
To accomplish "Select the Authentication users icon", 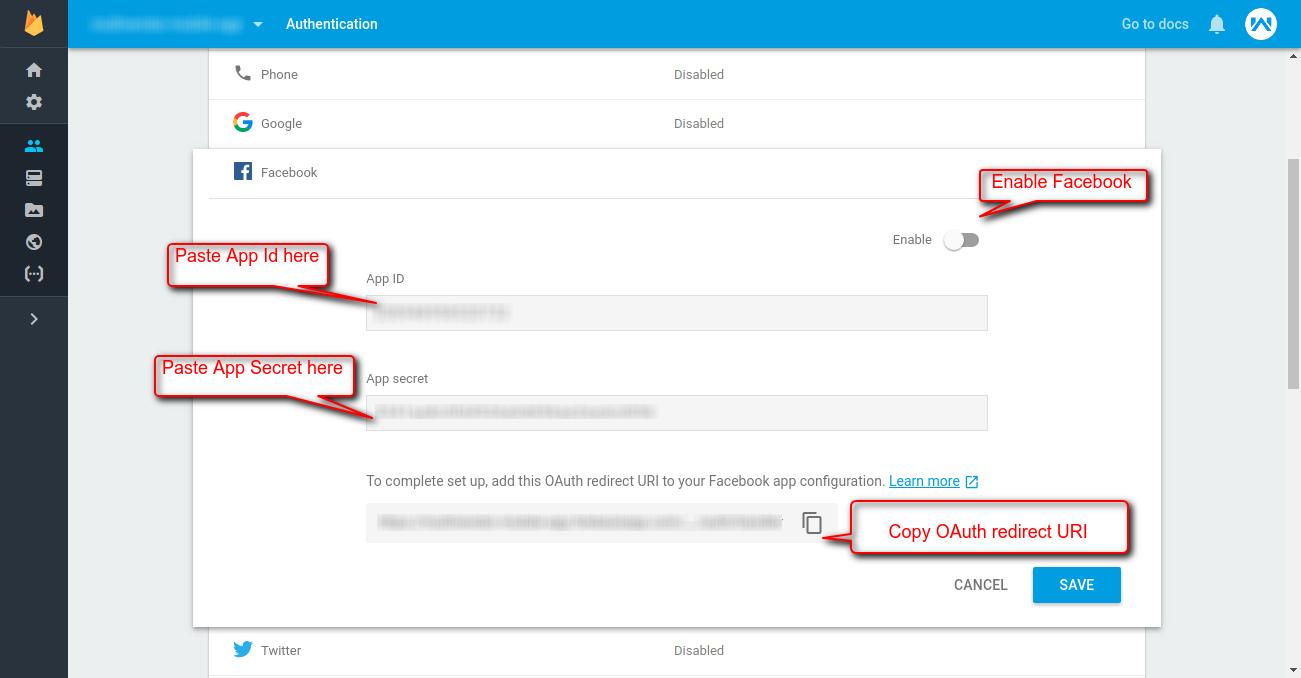I will pyautogui.click(x=34, y=146).
